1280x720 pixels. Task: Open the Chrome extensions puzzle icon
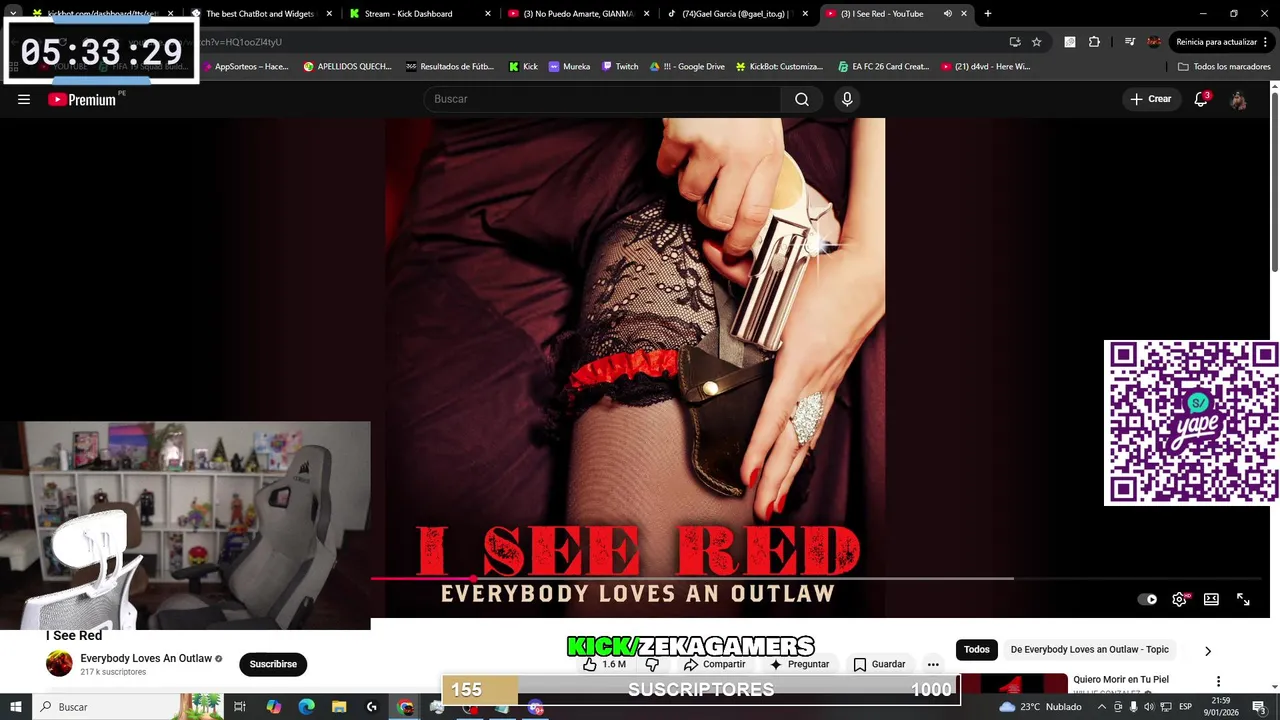click(1094, 42)
